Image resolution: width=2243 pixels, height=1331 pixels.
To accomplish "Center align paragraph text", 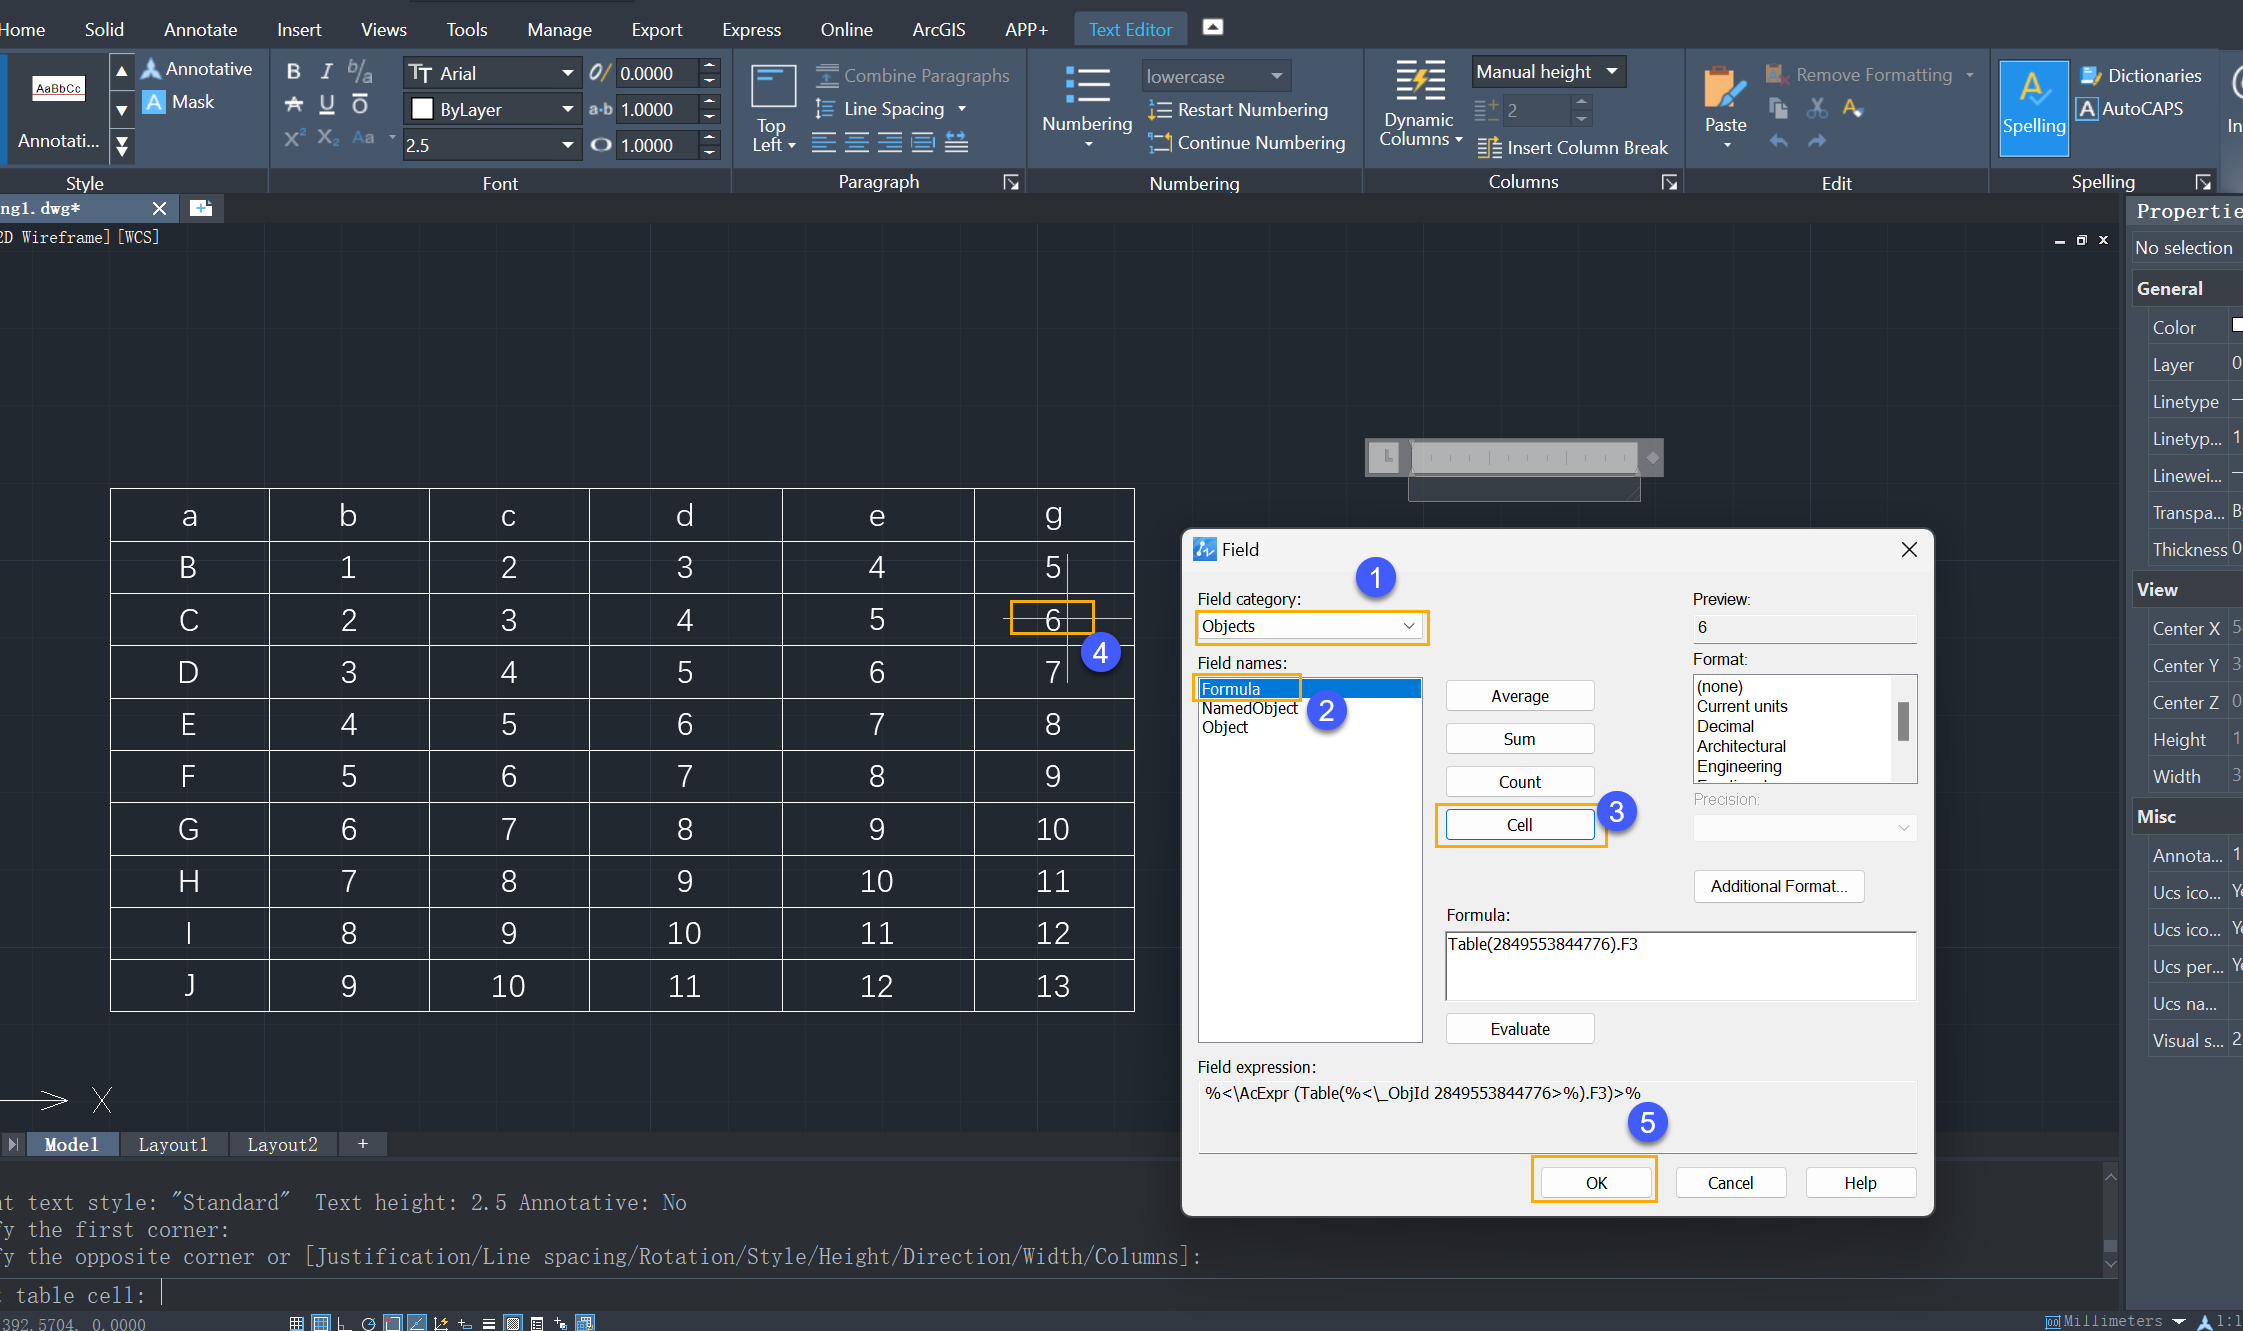I will [x=857, y=143].
